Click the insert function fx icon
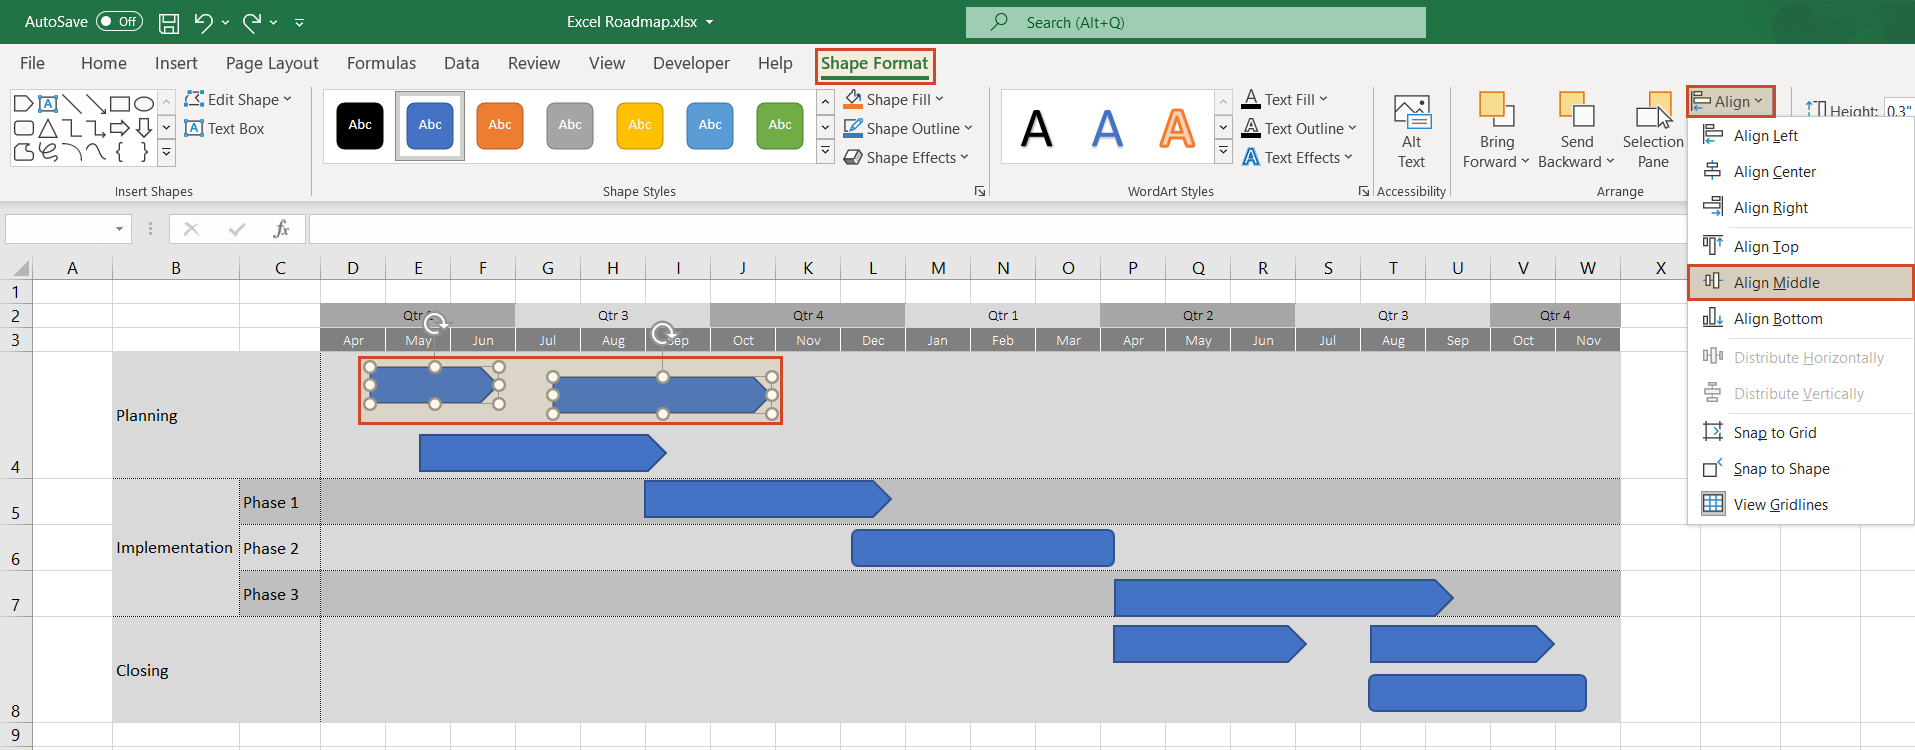Screen dimensions: 1915x750 click(x=281, y=229)
